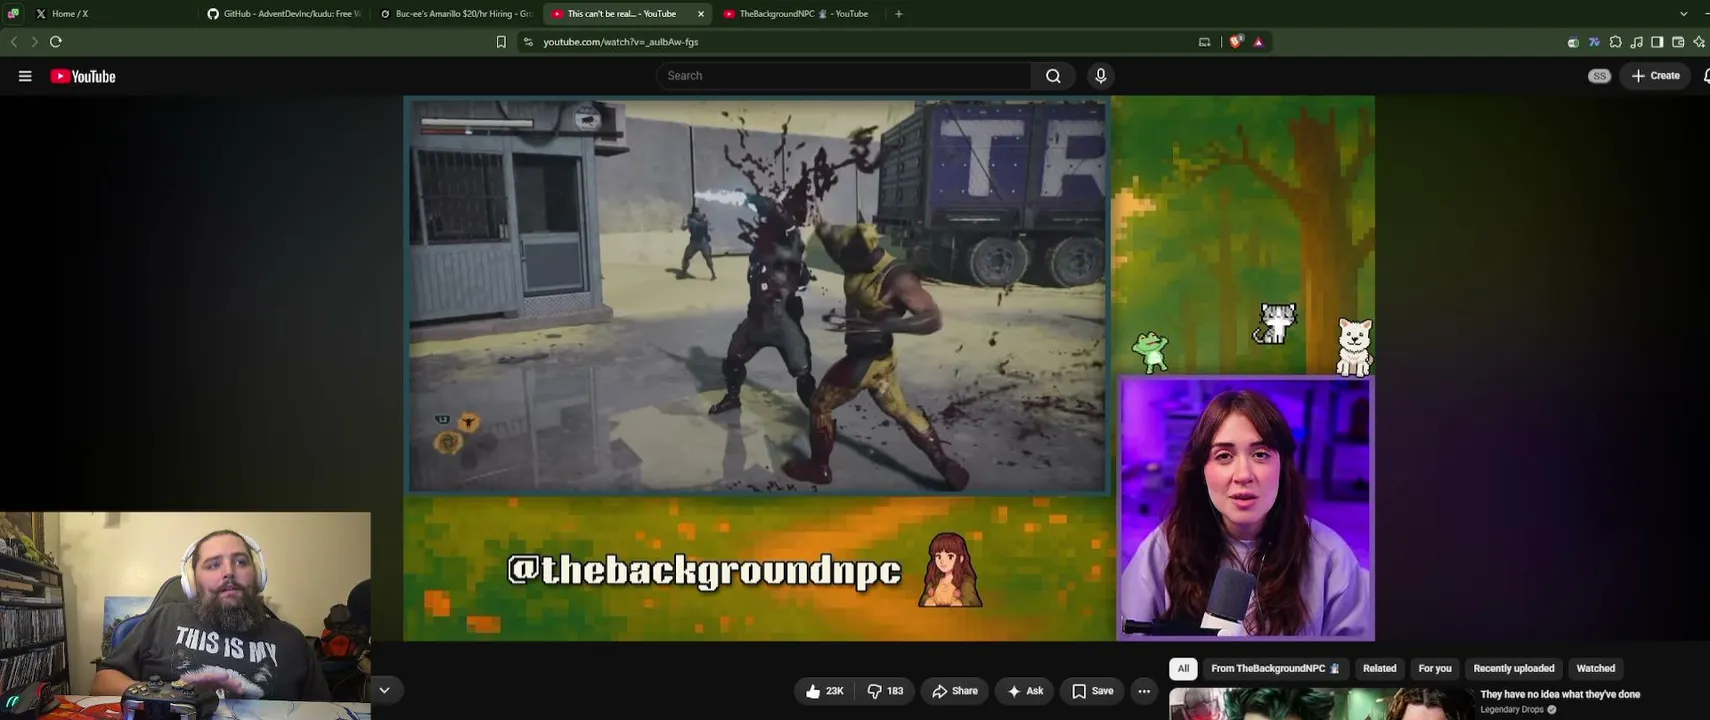This screenshot has width=1710, height=720.
Task: Click the Ask button under the video
Action: click(1025, 691)
